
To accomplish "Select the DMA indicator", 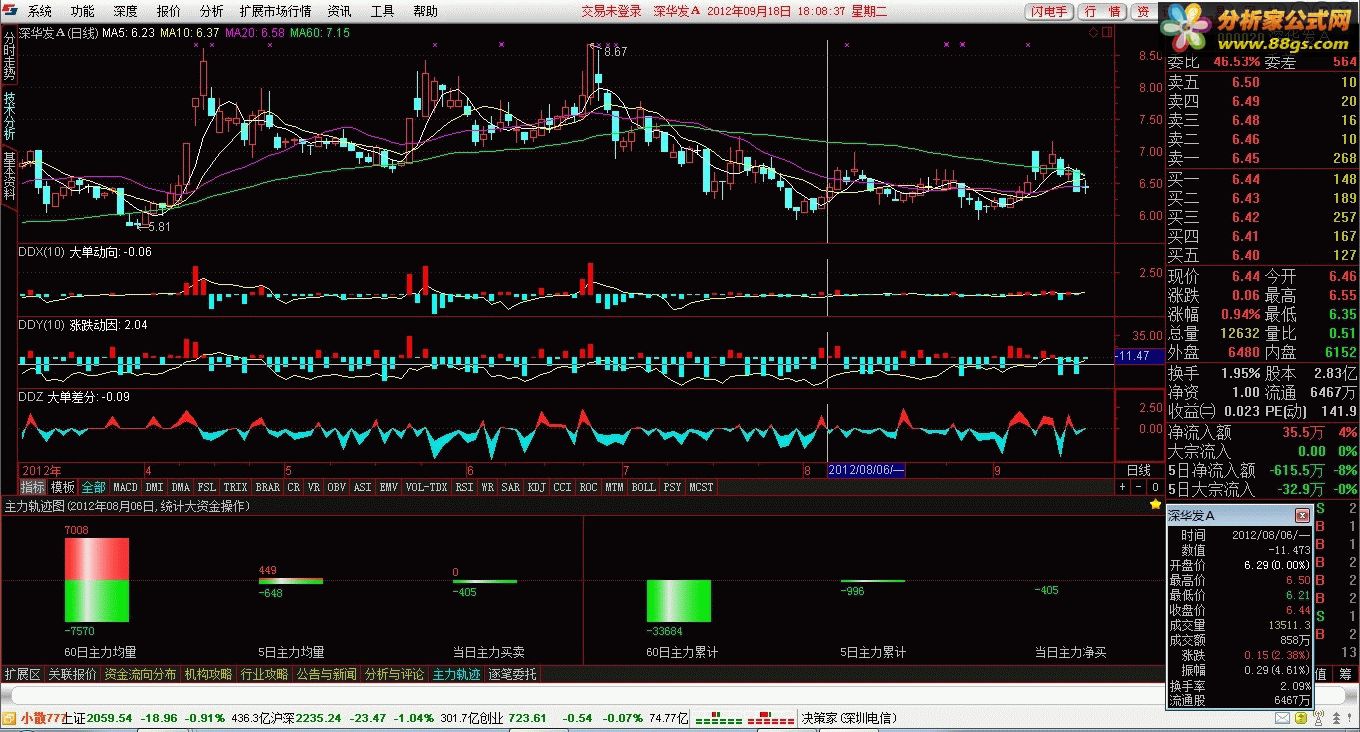I will (x=180, y=487).
